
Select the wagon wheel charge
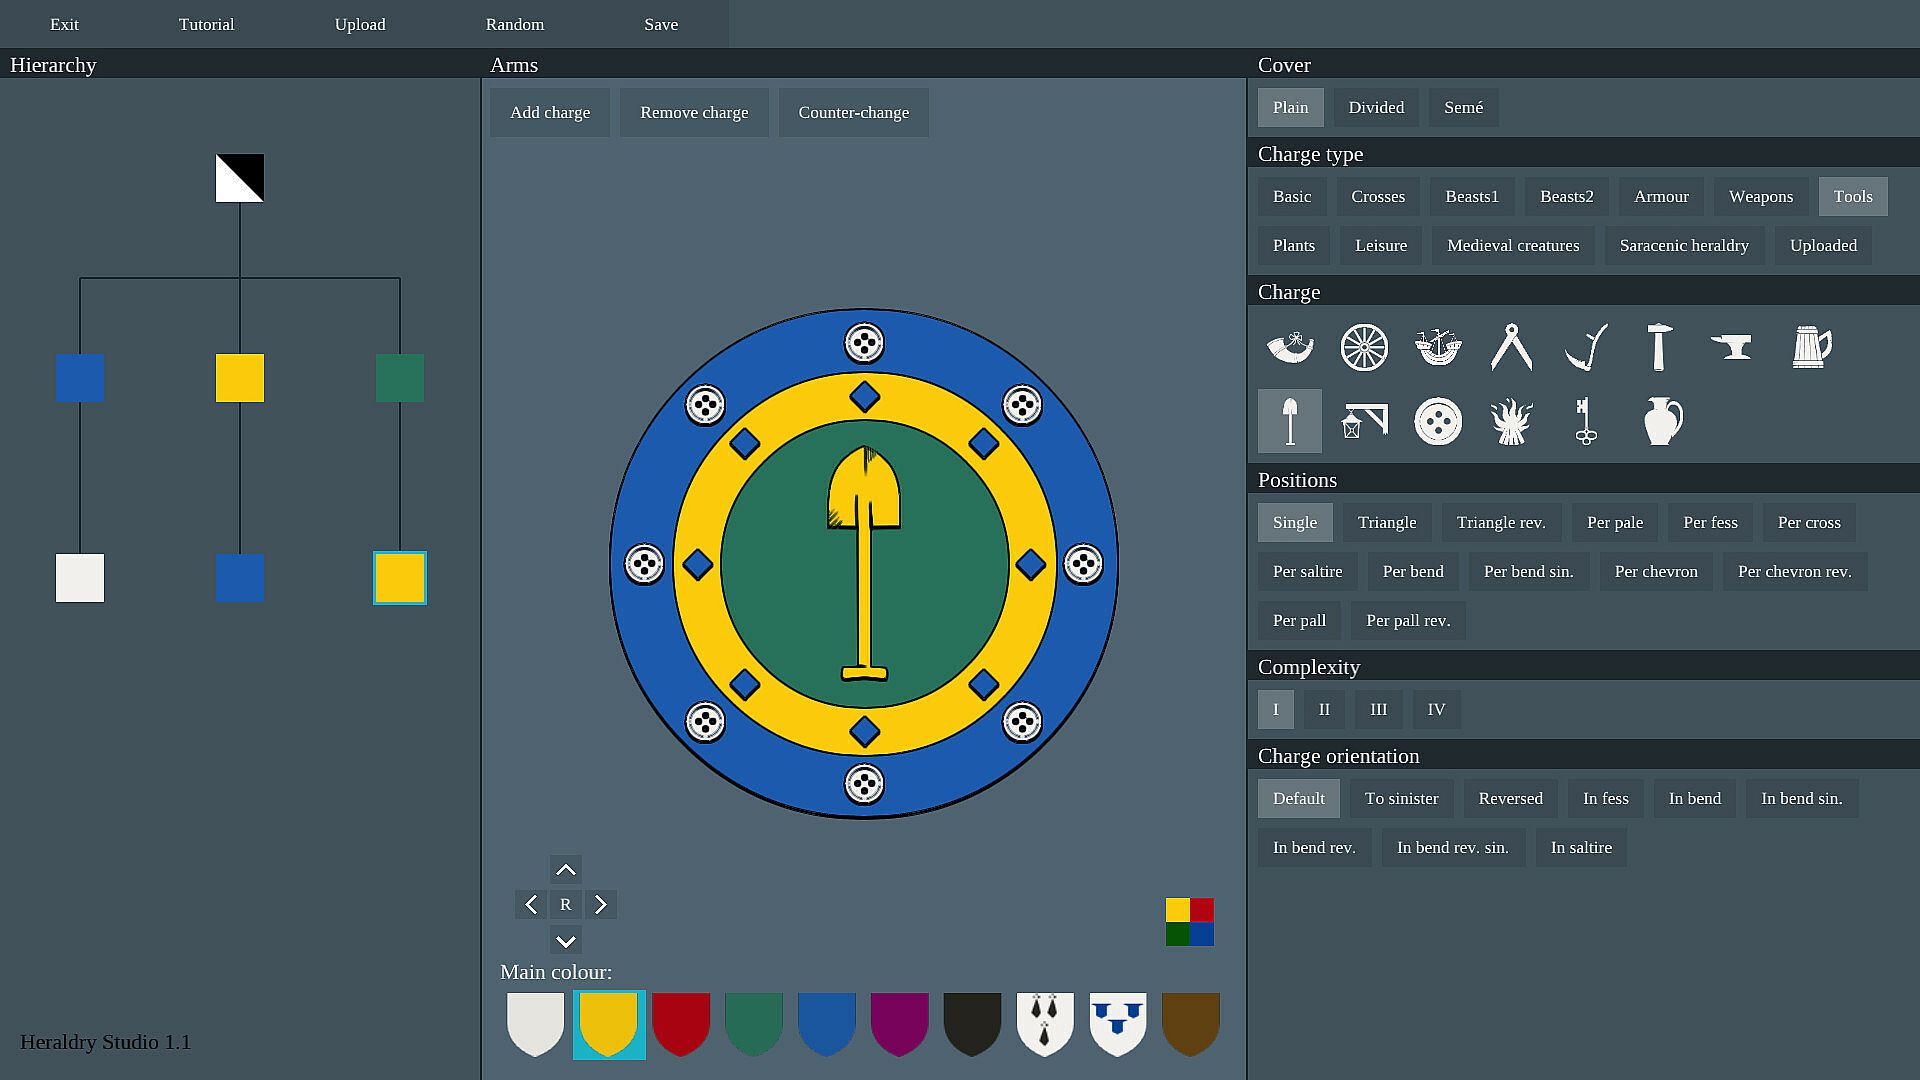1364,347
